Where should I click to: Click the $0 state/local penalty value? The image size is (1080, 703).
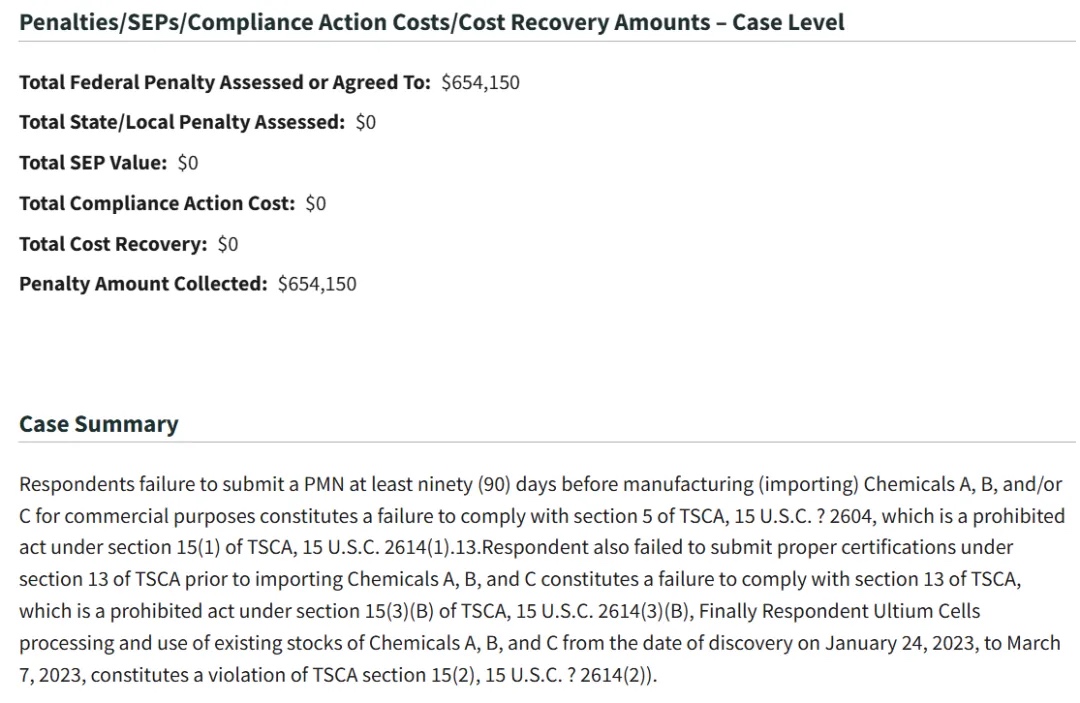tap(365, 123)
